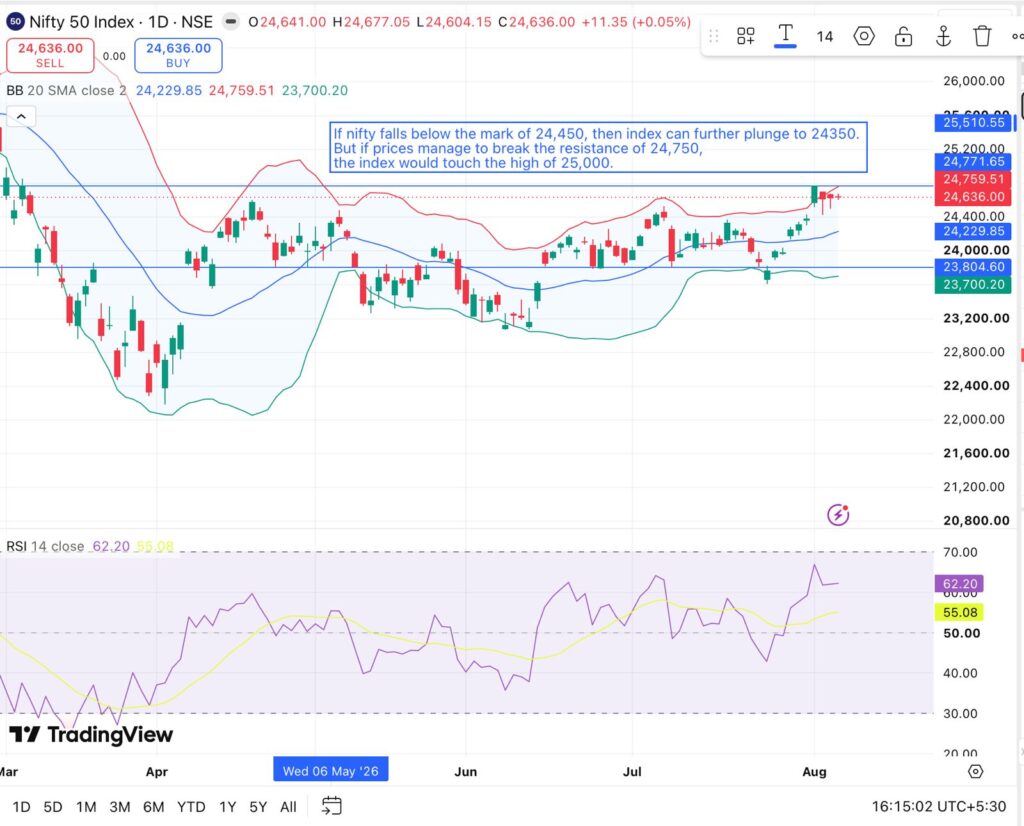This screenshot has width=1024, height=826.
Task: Click the lightning alert icon on chart
Action: (838, 515)
